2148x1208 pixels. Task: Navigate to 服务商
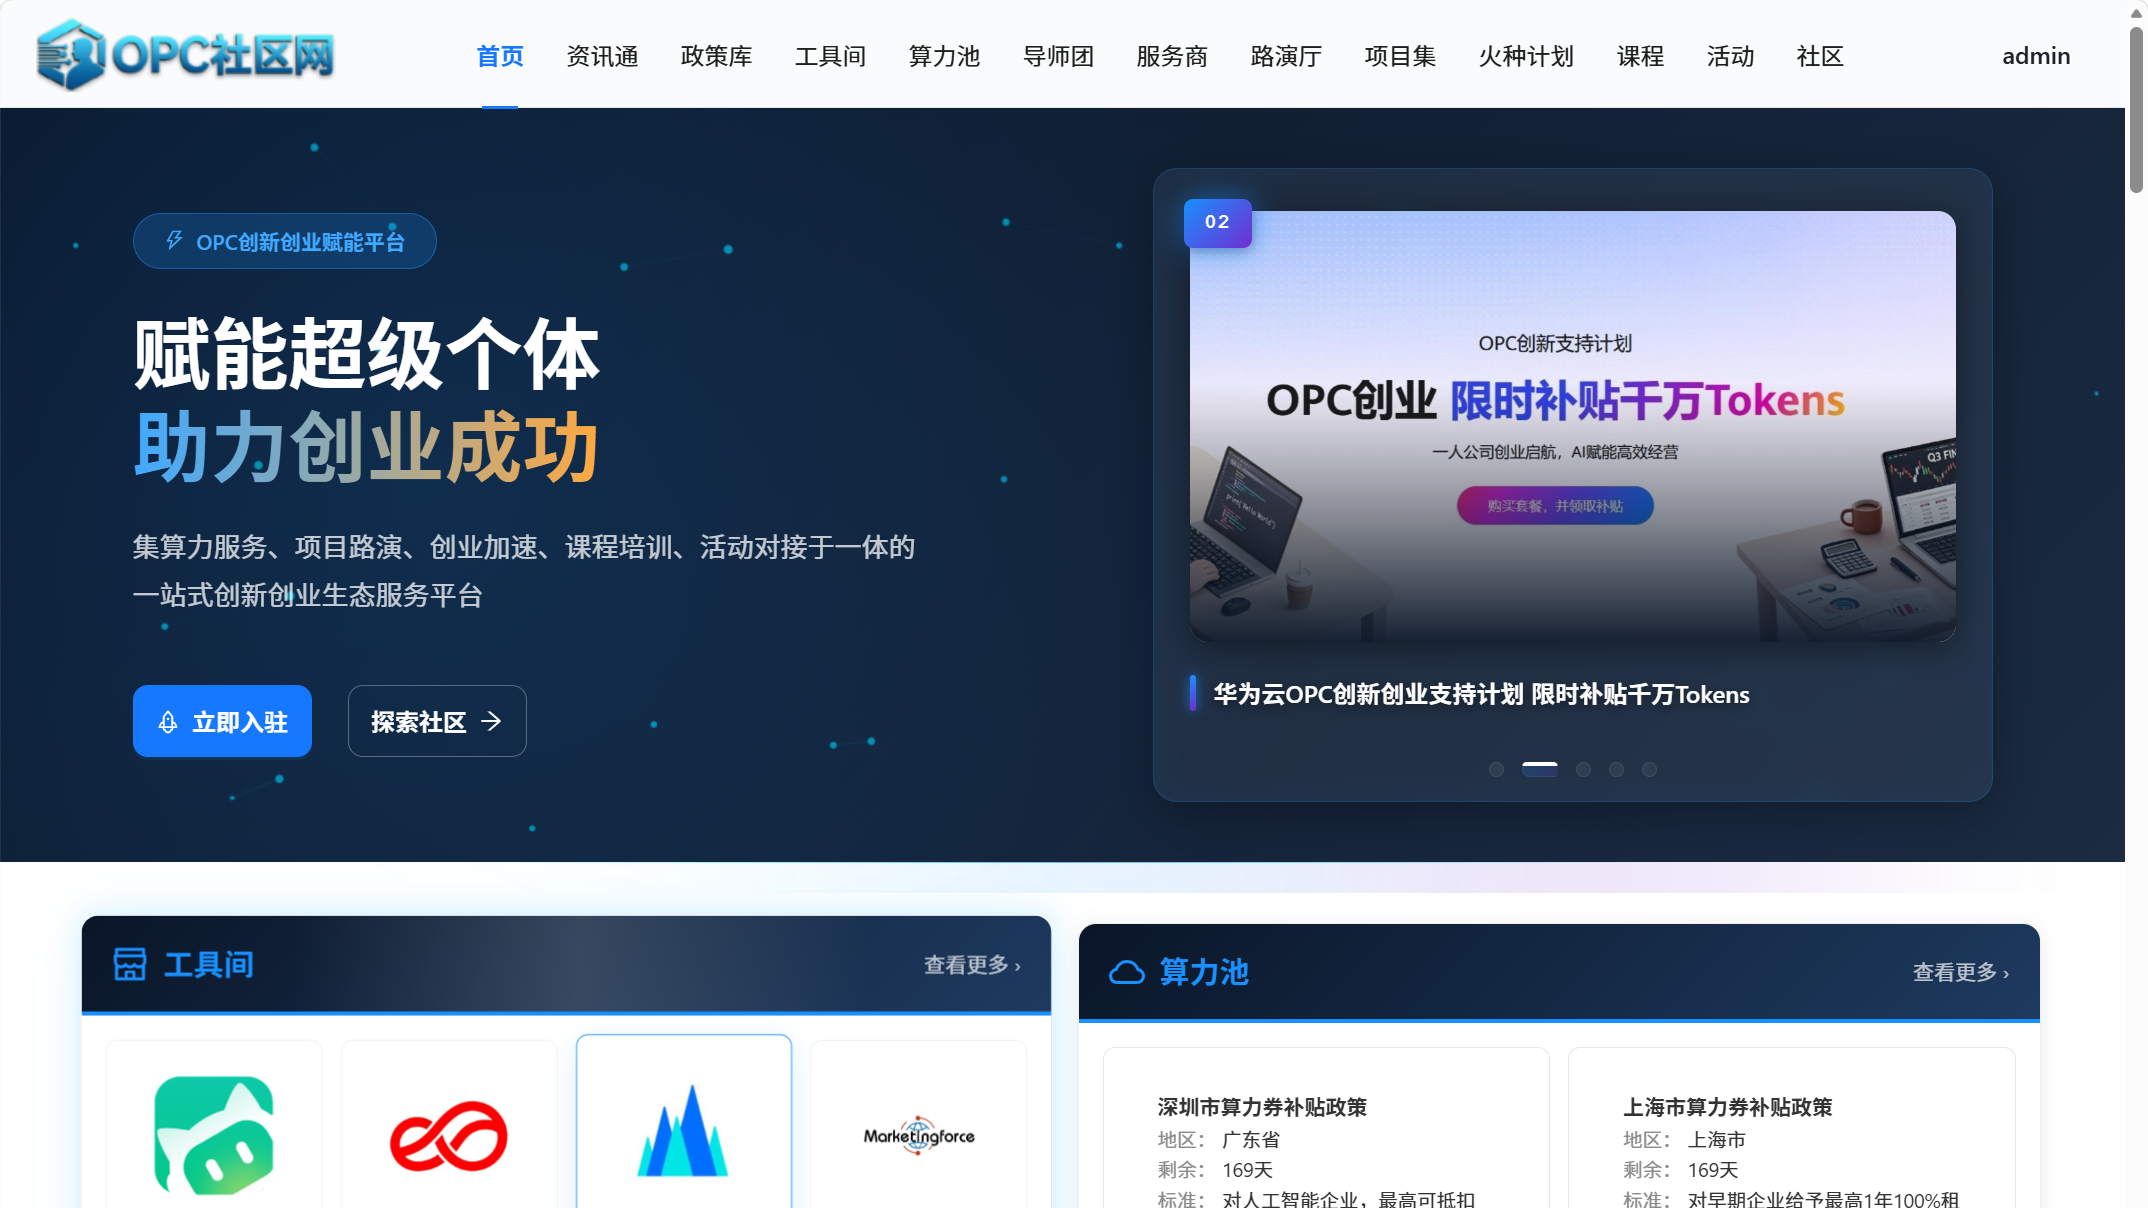pos(1172,56)
